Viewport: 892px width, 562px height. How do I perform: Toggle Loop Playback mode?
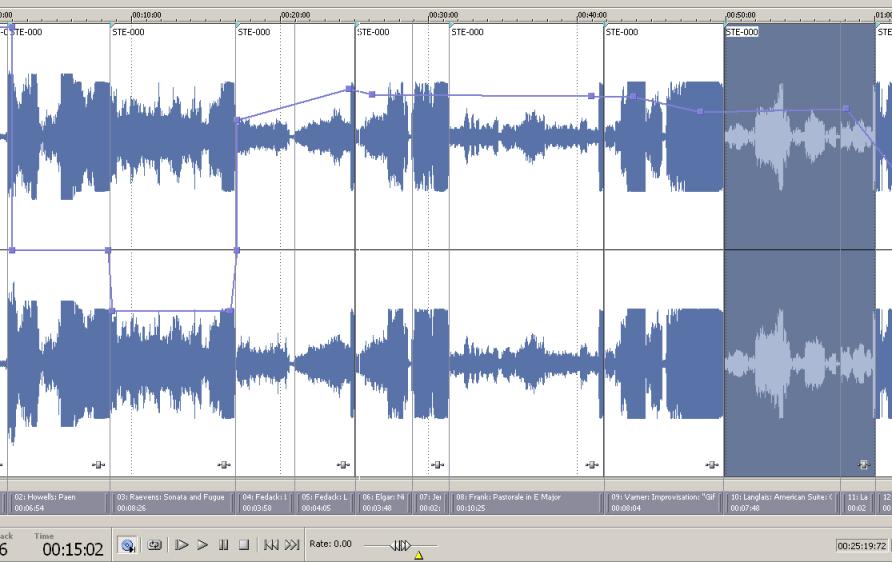[156, 545]
